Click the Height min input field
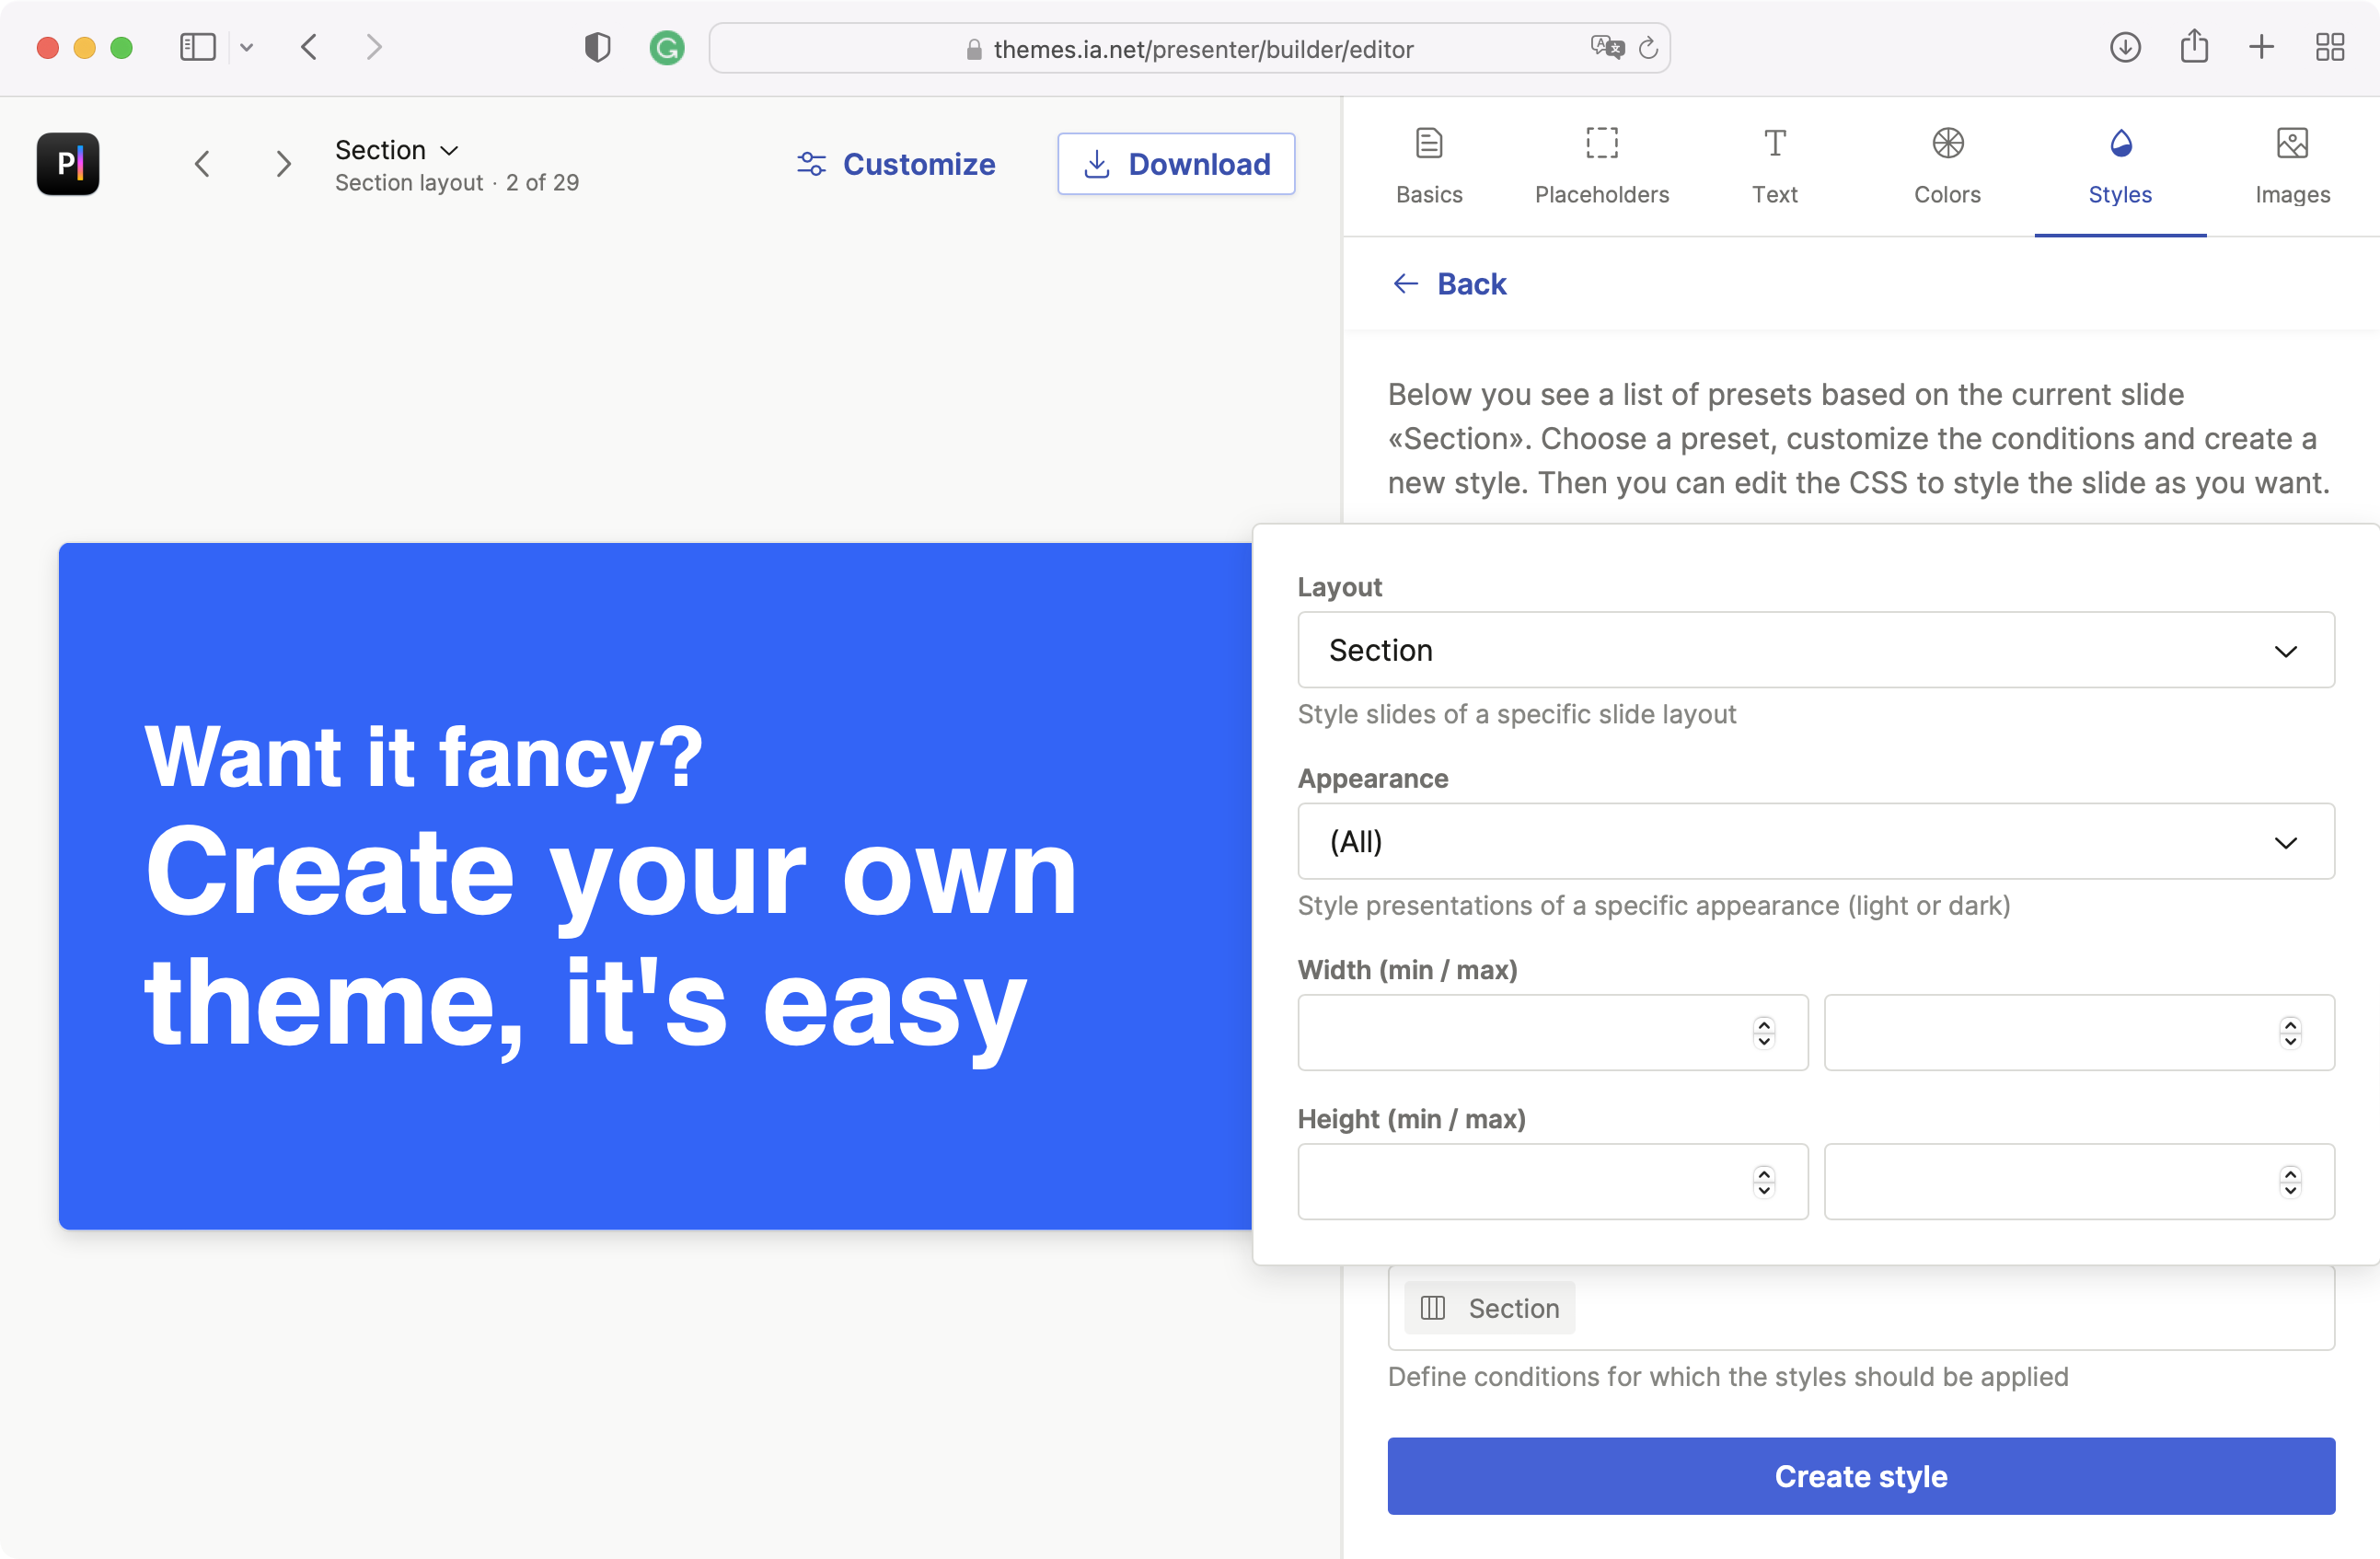2380x1559 pixels. click(x=1552, y=1181)
